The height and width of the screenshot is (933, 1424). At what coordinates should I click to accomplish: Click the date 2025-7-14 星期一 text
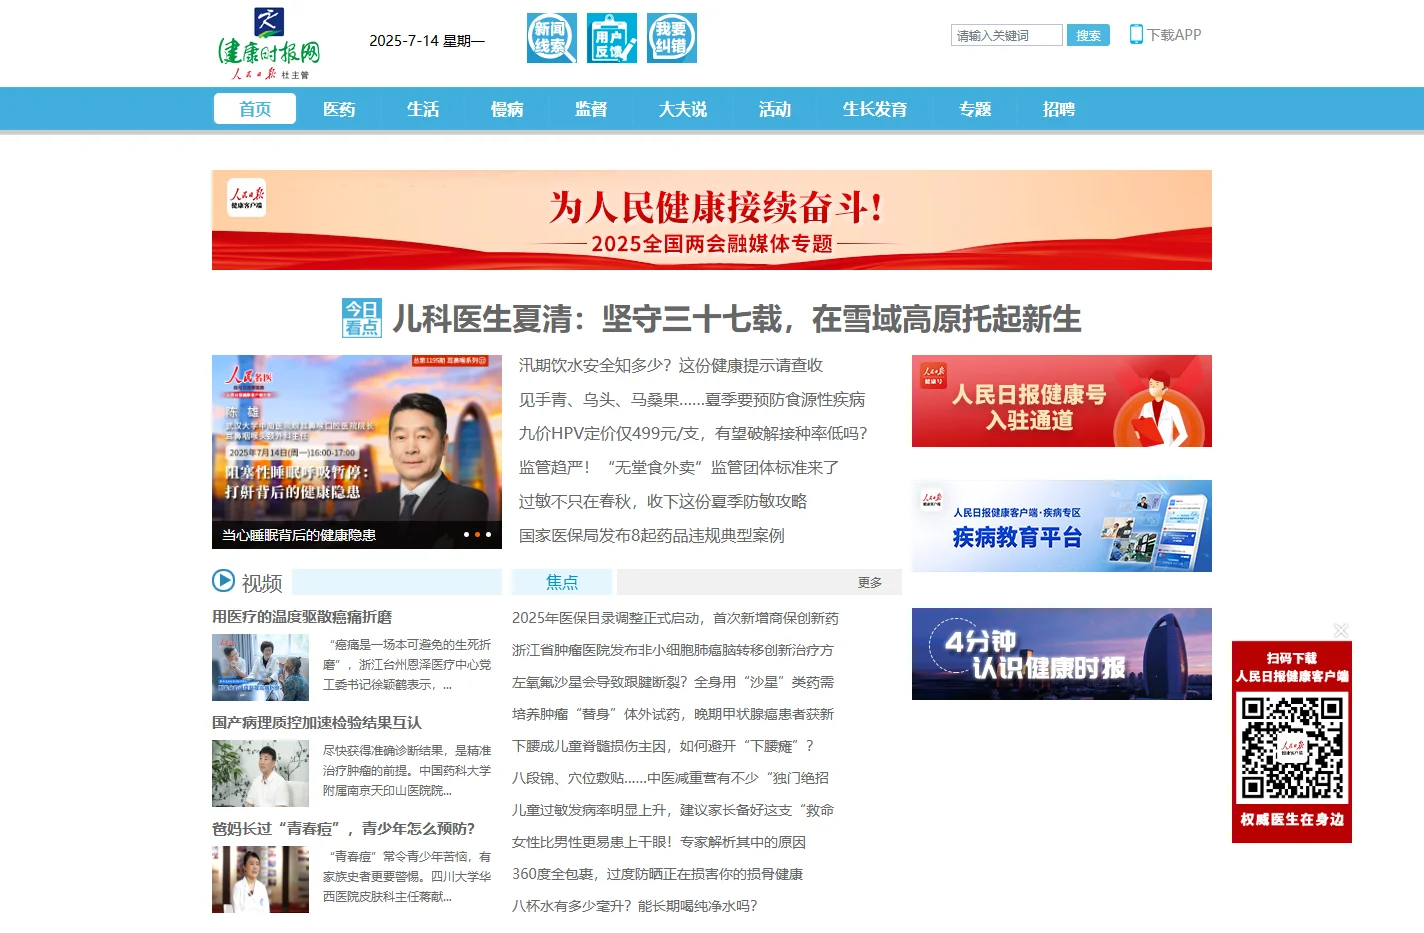(427, 41)
